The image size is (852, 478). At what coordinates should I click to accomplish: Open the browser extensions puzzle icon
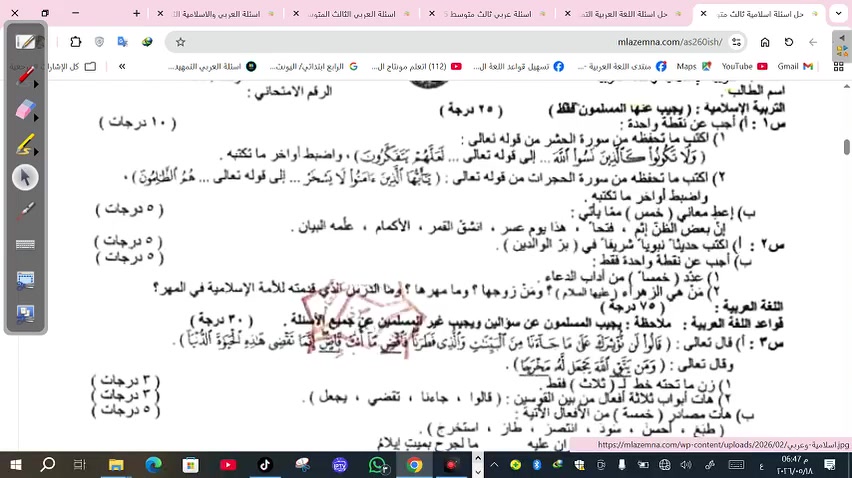coord(76,42)
